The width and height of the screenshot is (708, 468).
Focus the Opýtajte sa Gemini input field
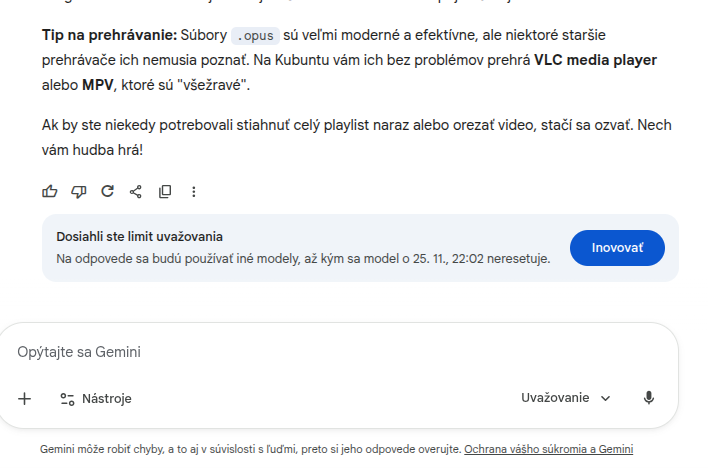coord(300,352)
